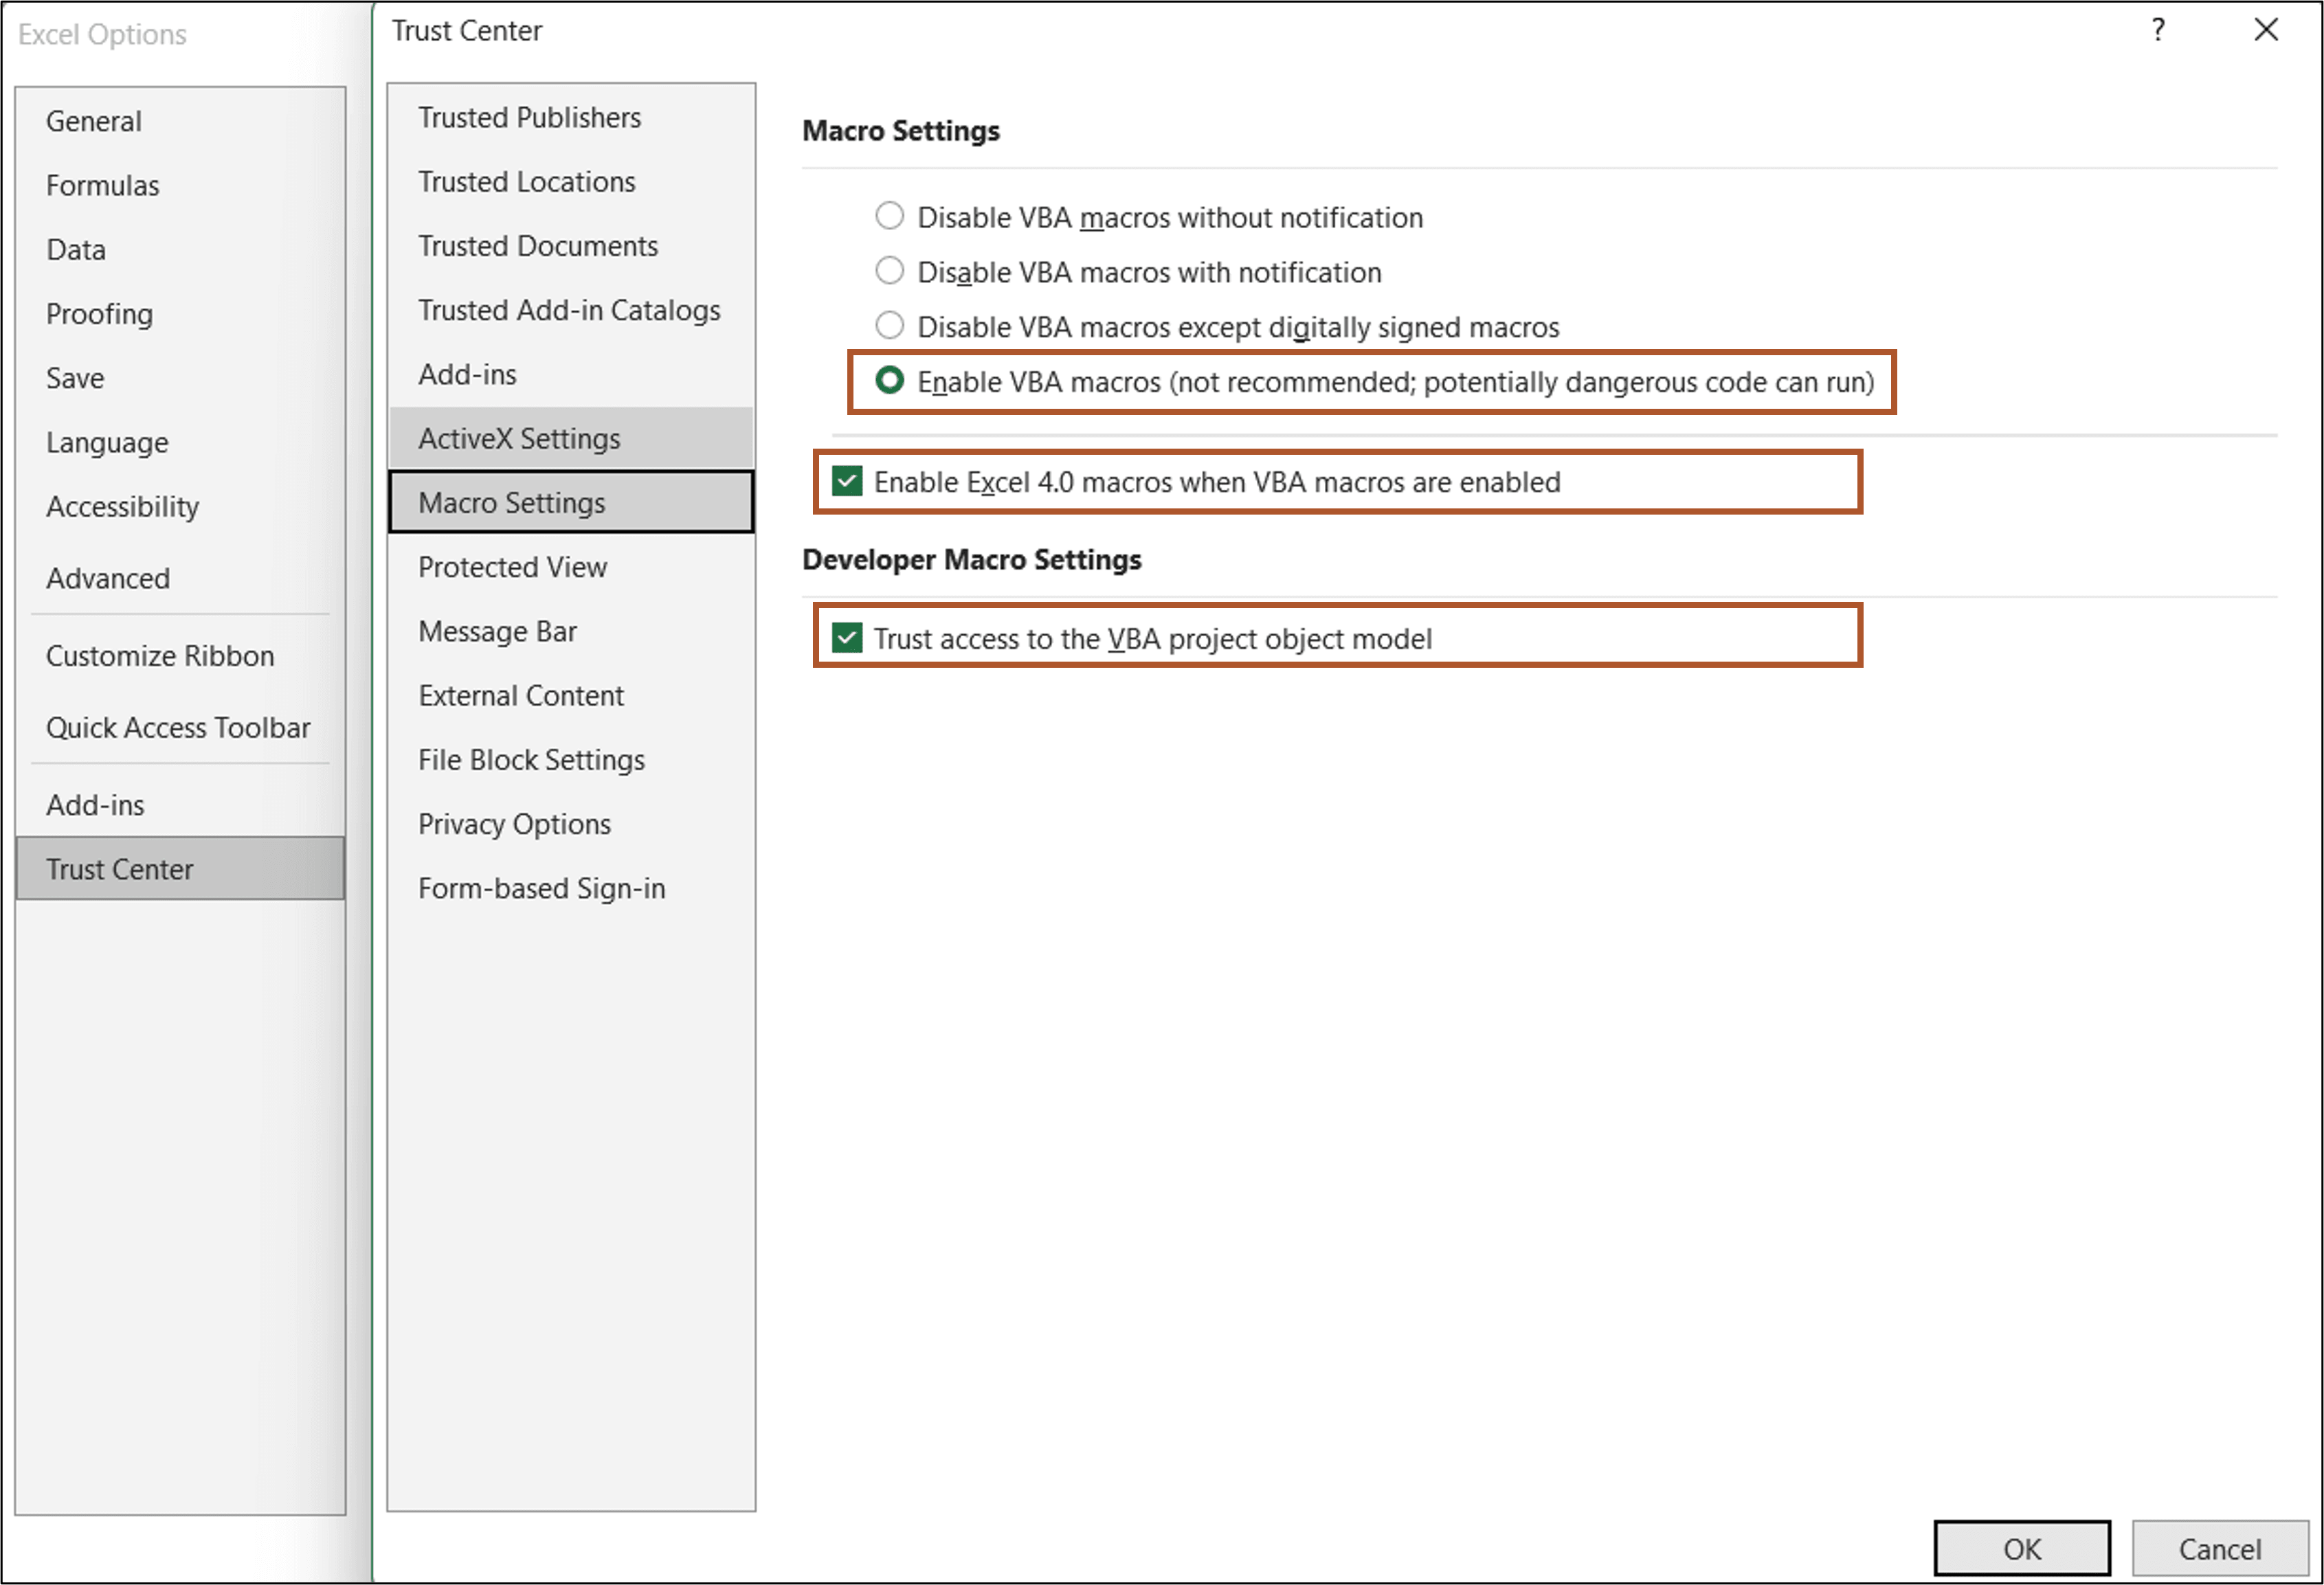Enable VBA macros option
The image size is (2324, 1585).
[891, 381]
